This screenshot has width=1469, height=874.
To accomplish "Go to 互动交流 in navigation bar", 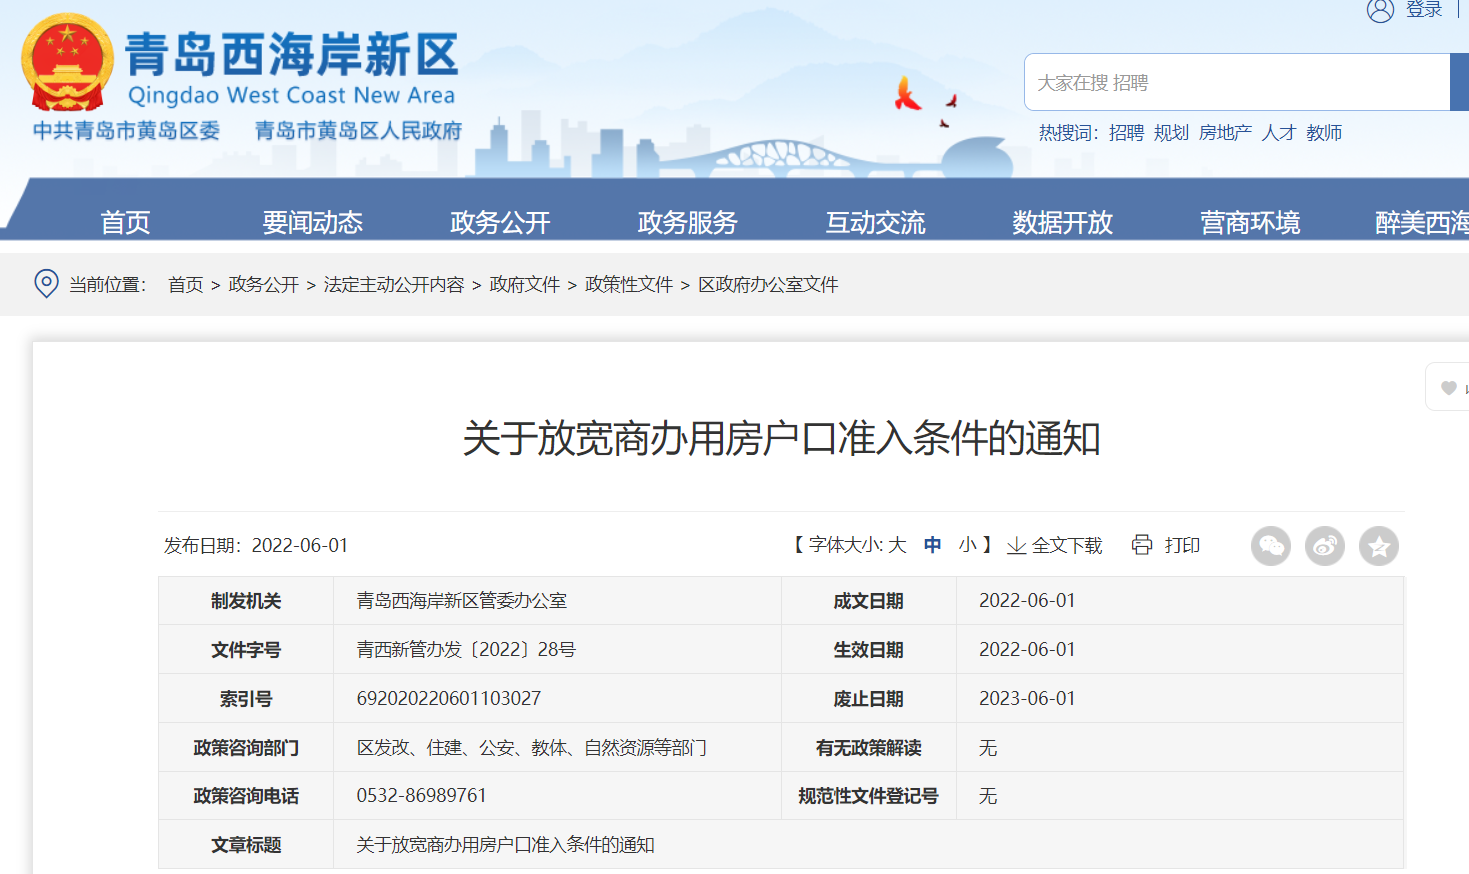I will pyautogui.click(x=875, y=222).
